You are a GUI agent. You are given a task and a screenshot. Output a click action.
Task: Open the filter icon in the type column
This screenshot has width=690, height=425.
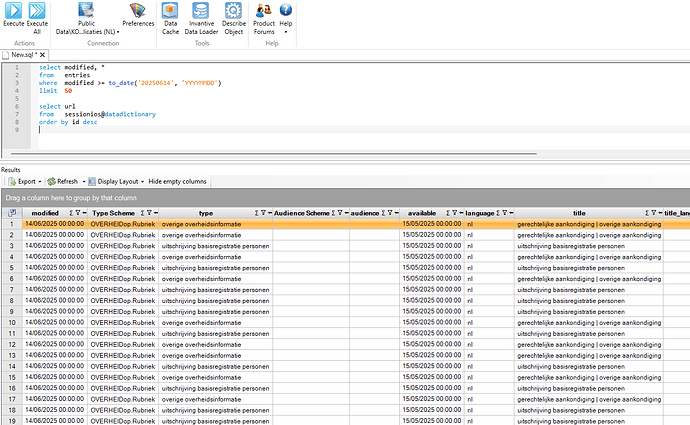click(263, 213)
